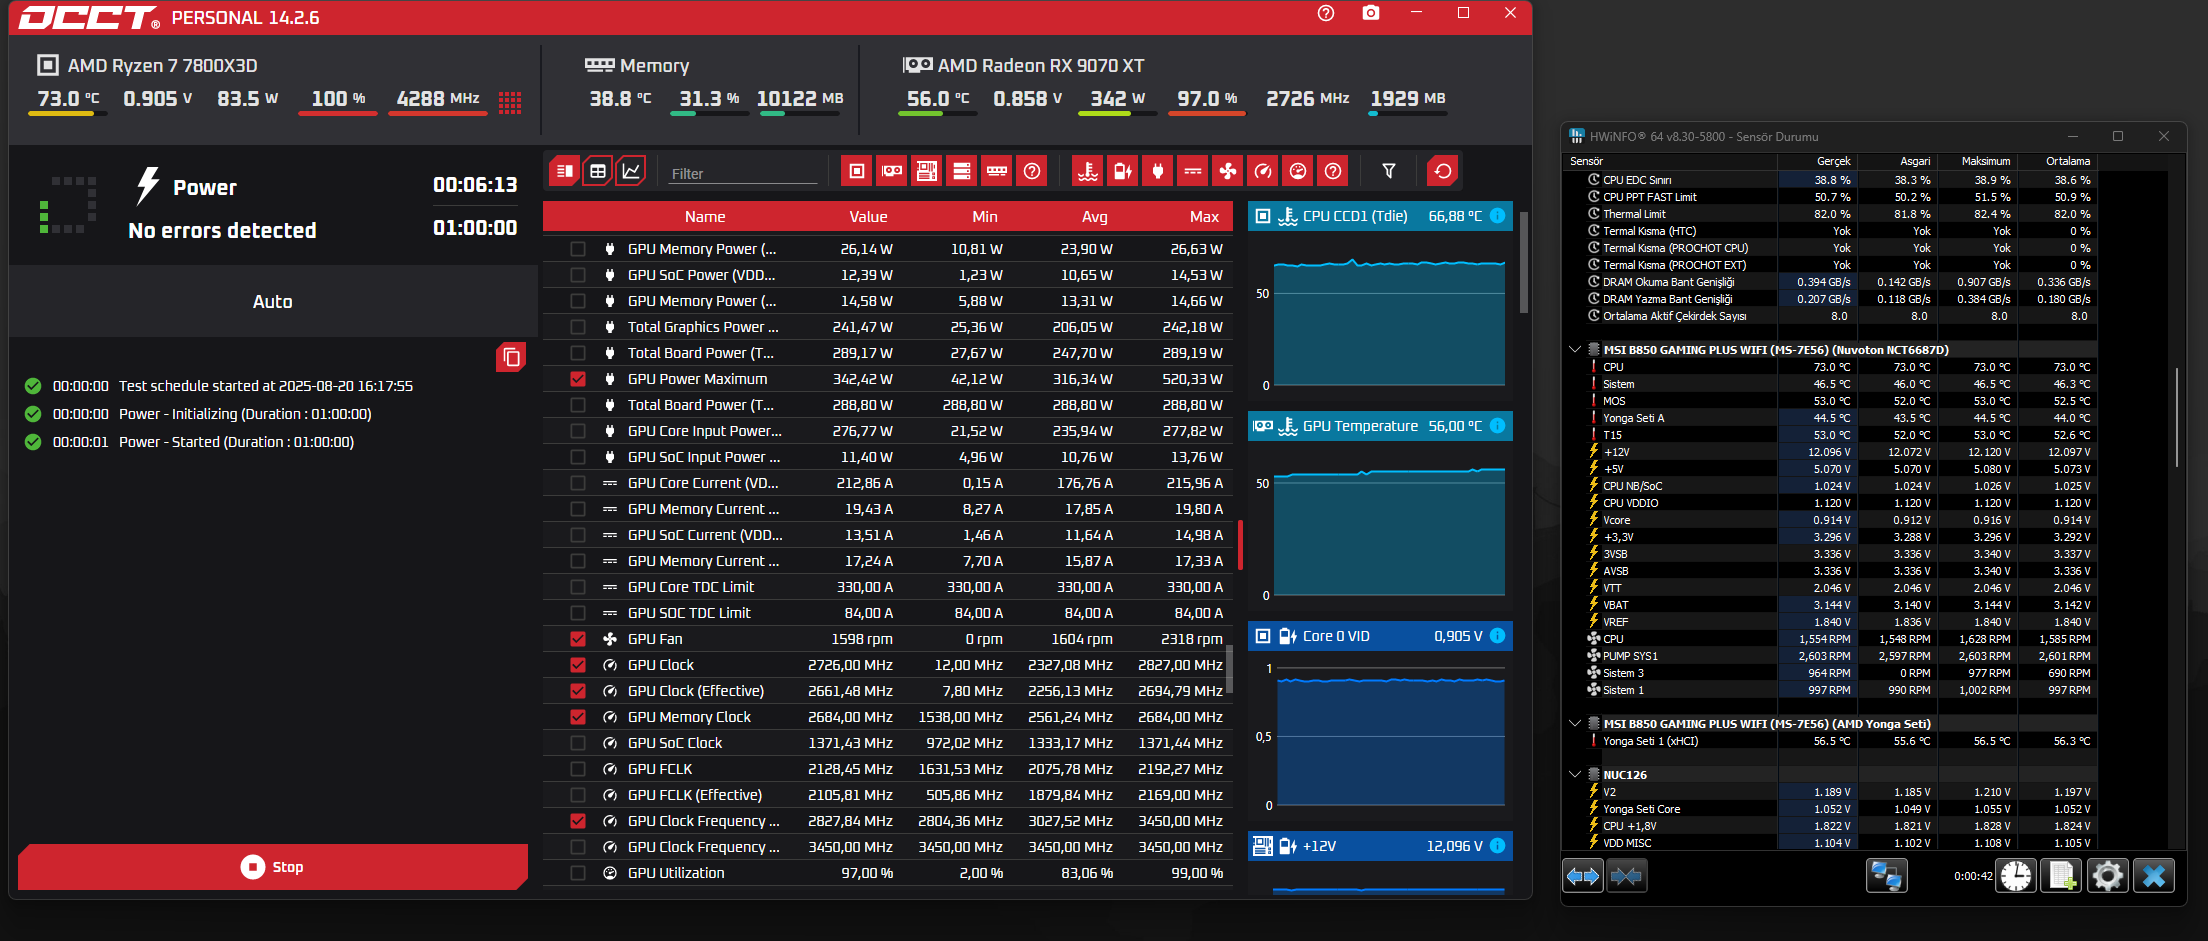Image resolution: width=2208 pixels, height=941 pixels.
Task: Open info for the CPU CCD1 (Tdie) graph
Action: [x=1497, y=216]
